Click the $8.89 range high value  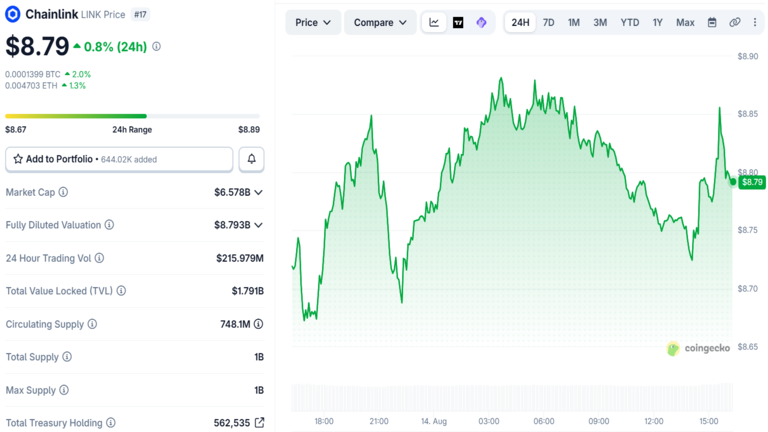click(x=249, y=130)
